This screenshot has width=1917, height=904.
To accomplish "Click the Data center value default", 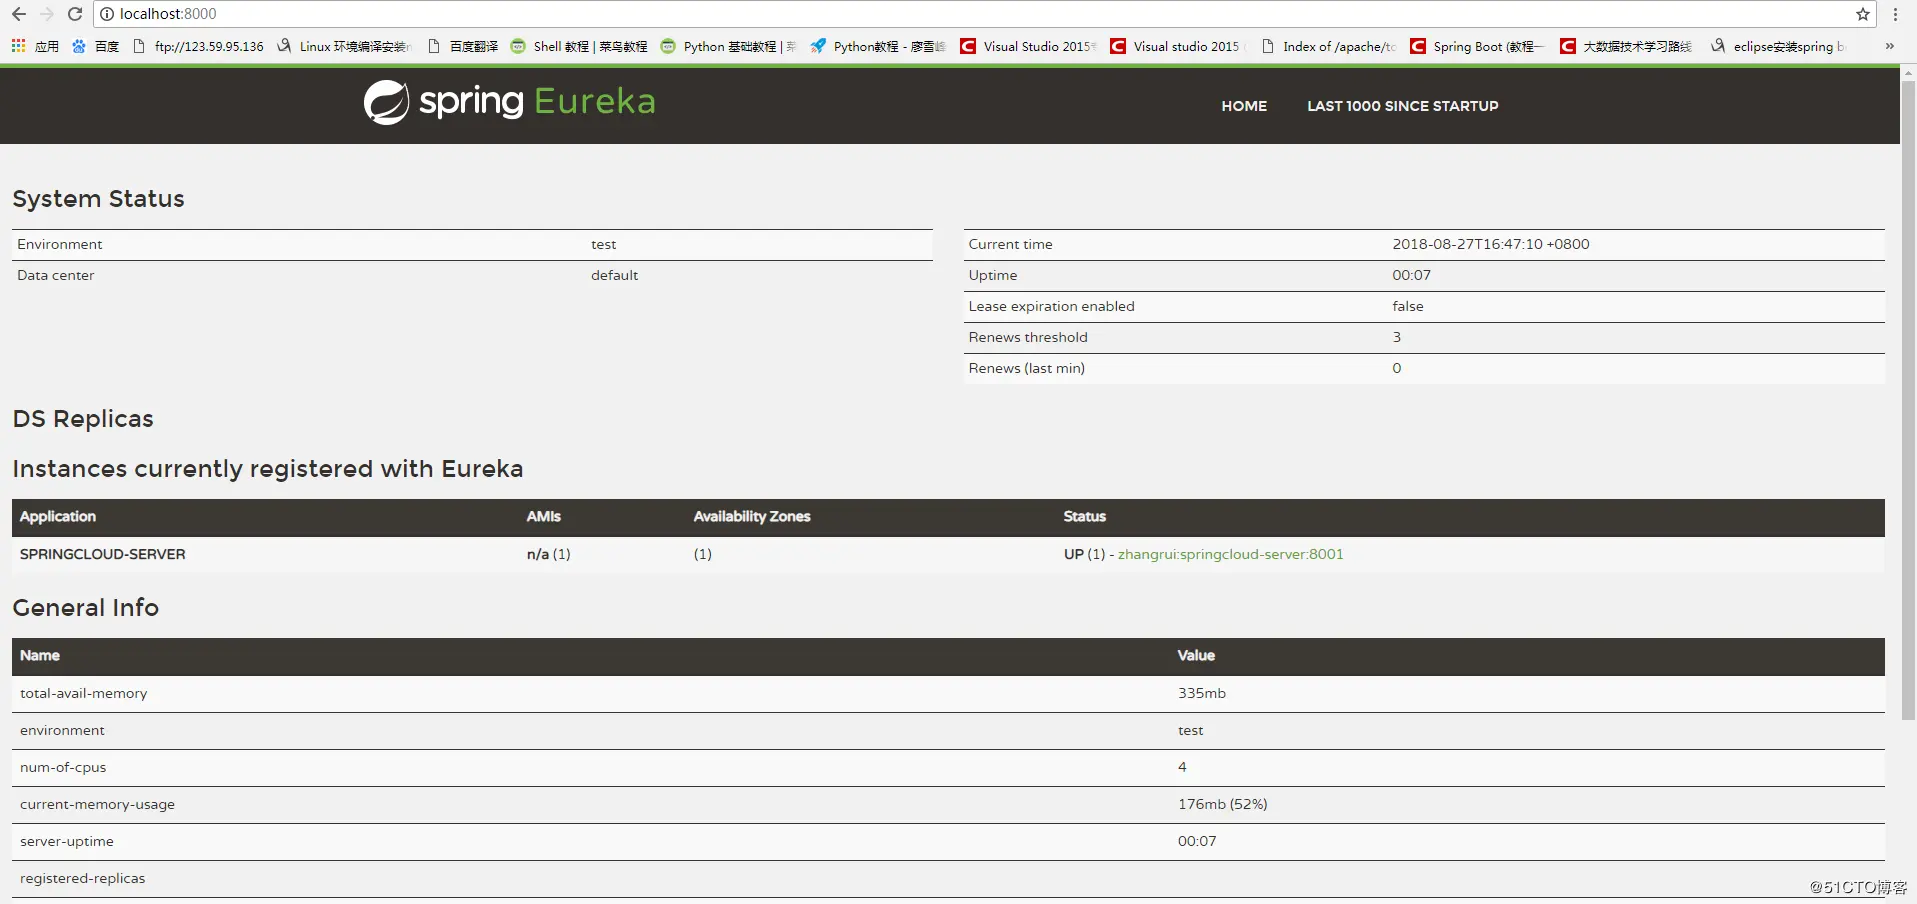I will pos(614,275).
